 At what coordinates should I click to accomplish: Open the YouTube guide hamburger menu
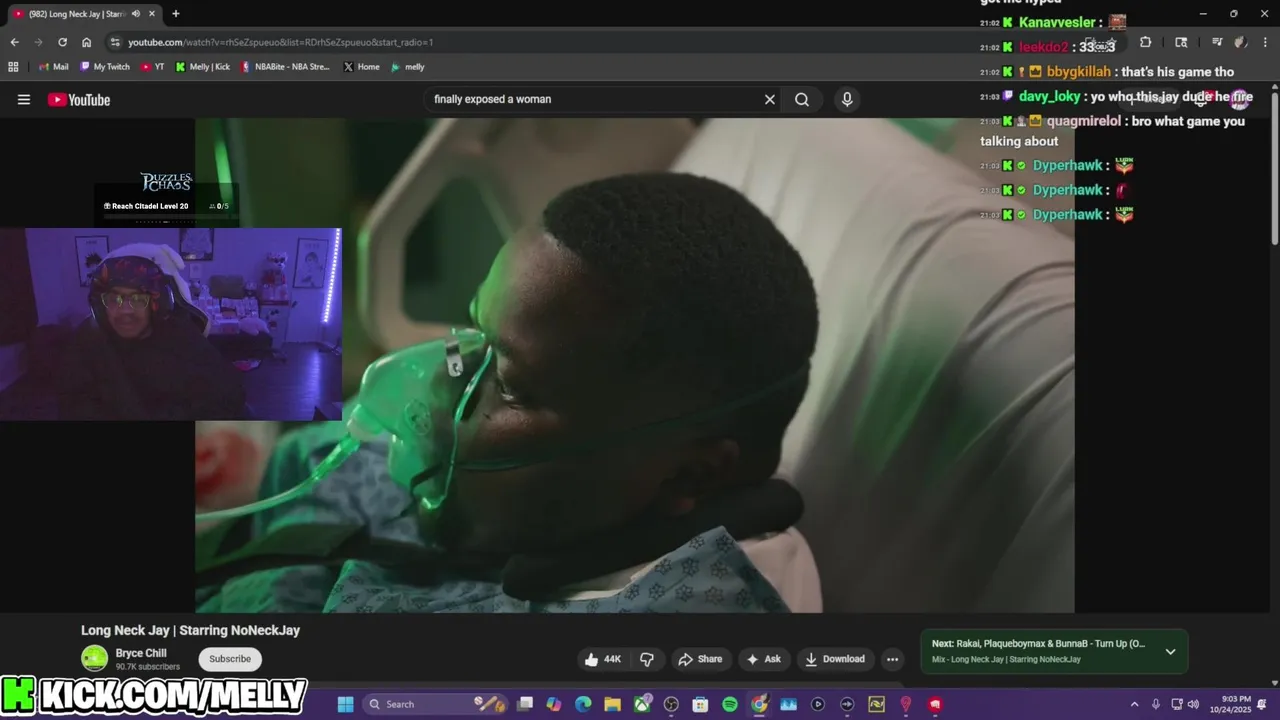24,99
